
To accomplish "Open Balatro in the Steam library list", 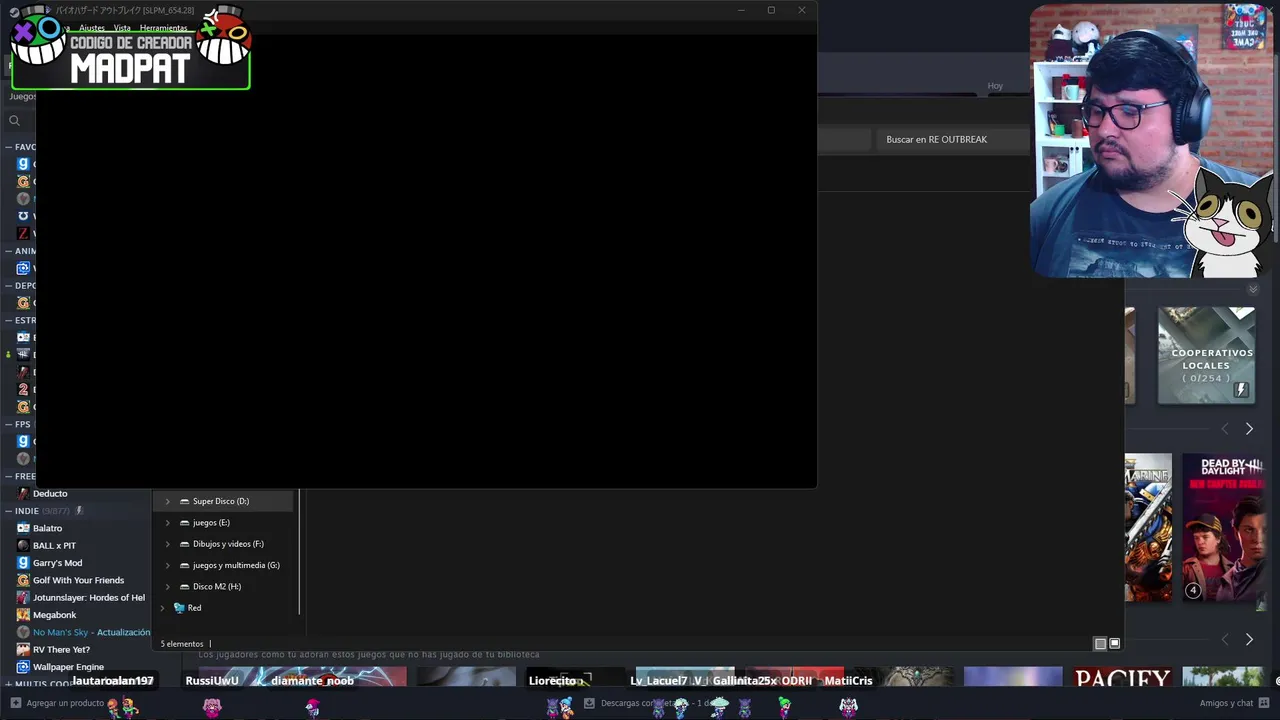I will 47,528.
